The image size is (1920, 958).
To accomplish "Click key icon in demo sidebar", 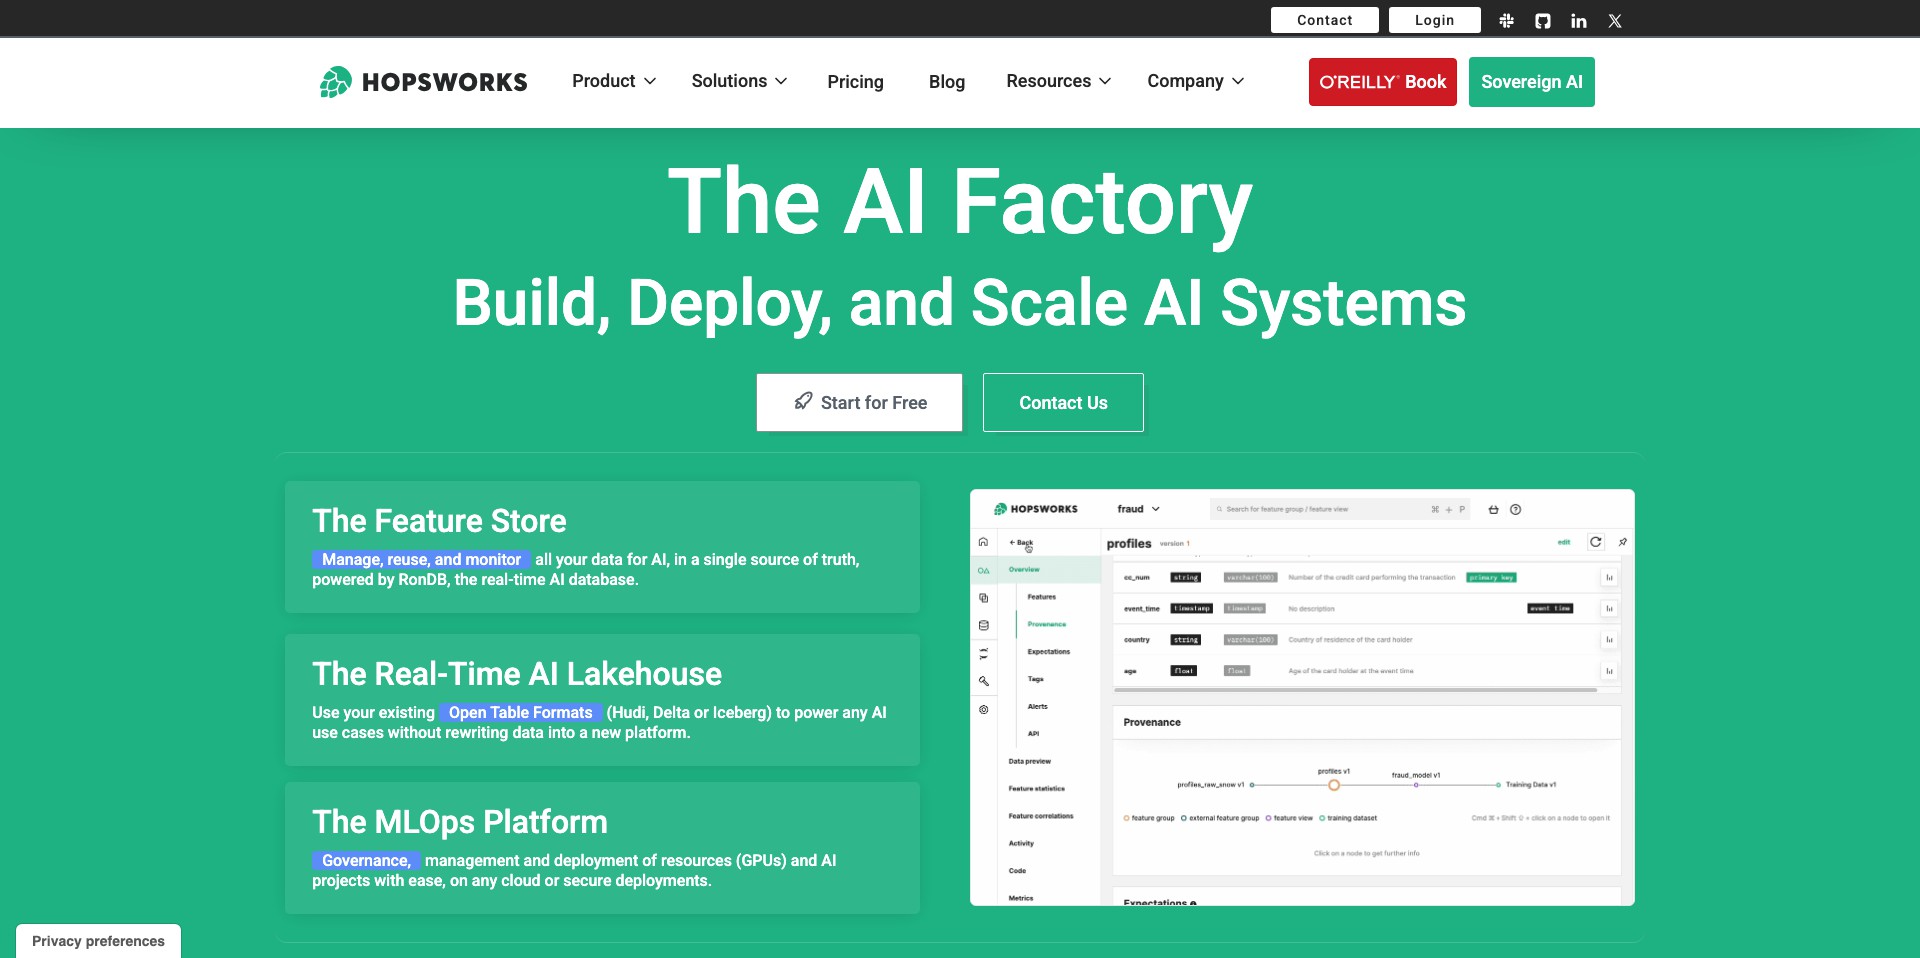I will 983,681.
